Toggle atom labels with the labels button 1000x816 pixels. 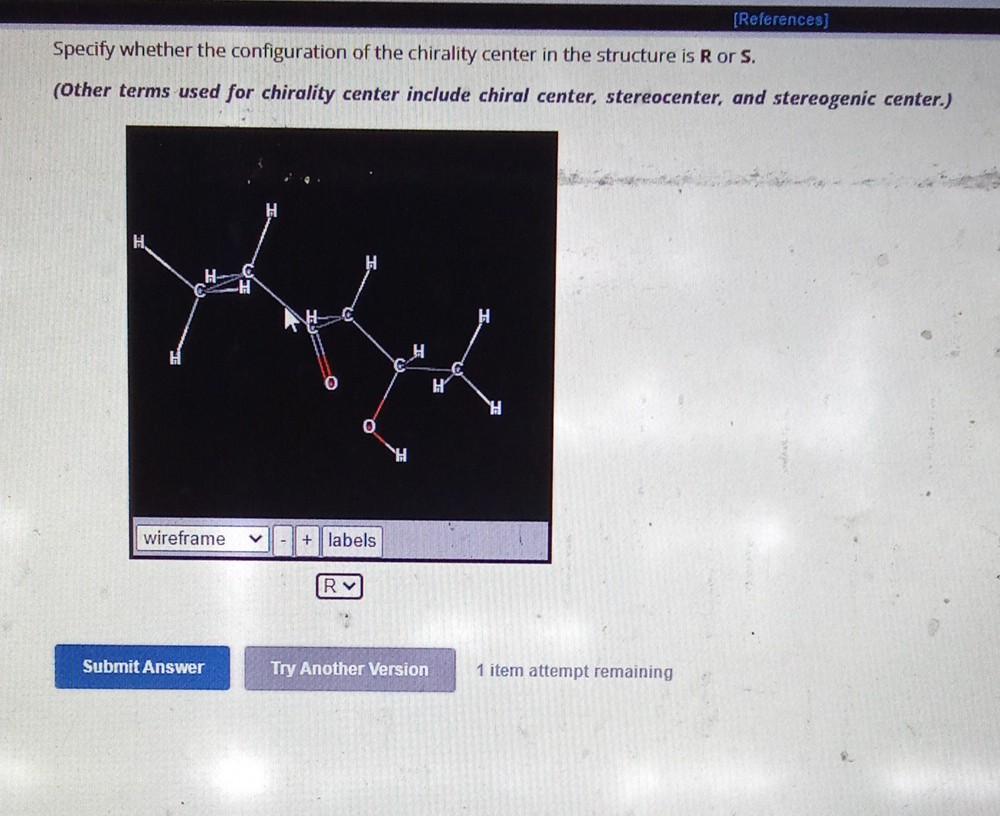pos(352,540)
